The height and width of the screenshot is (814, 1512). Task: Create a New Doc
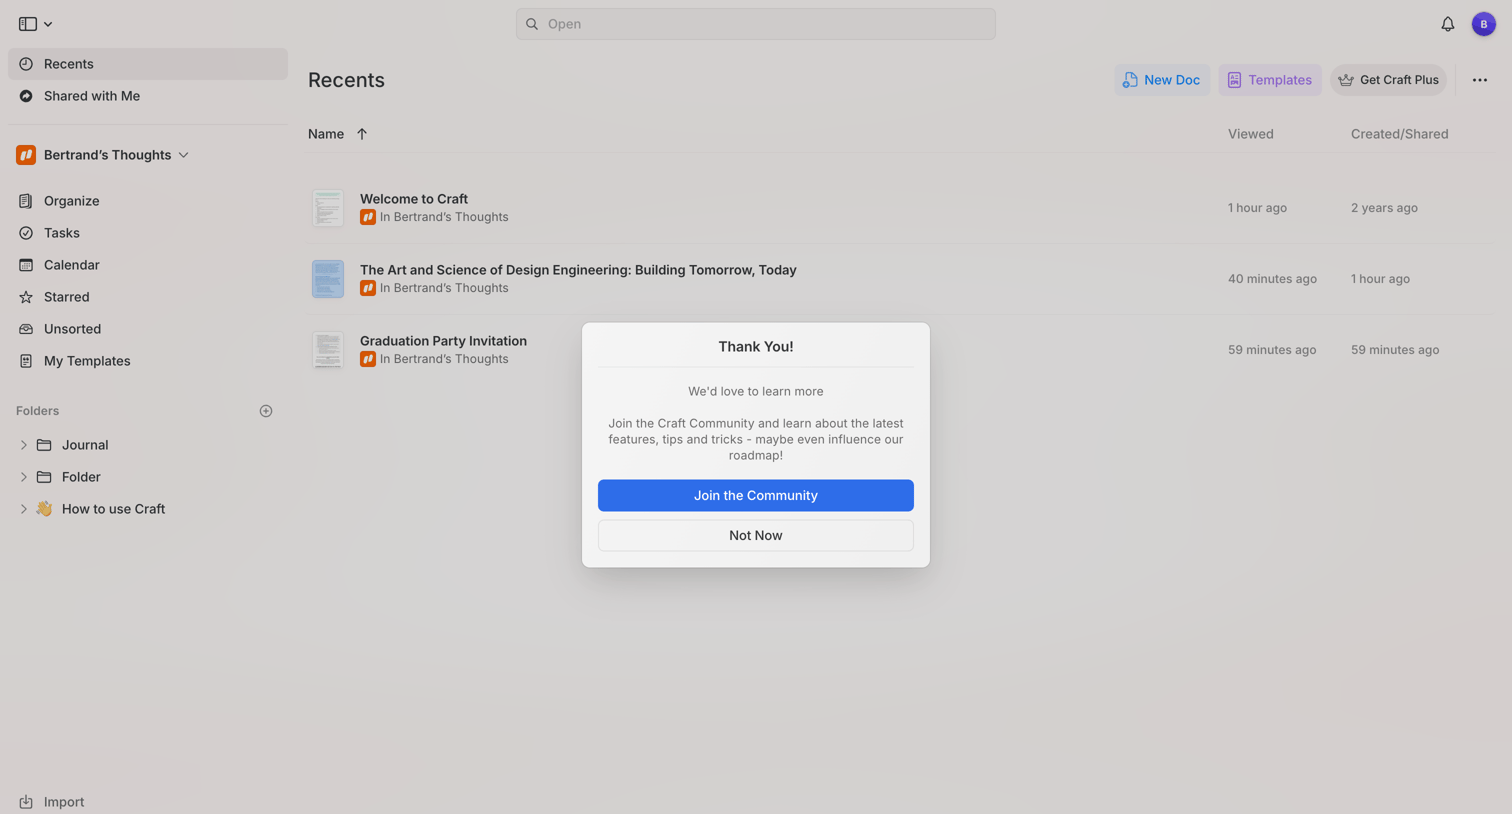[1162, 80]
